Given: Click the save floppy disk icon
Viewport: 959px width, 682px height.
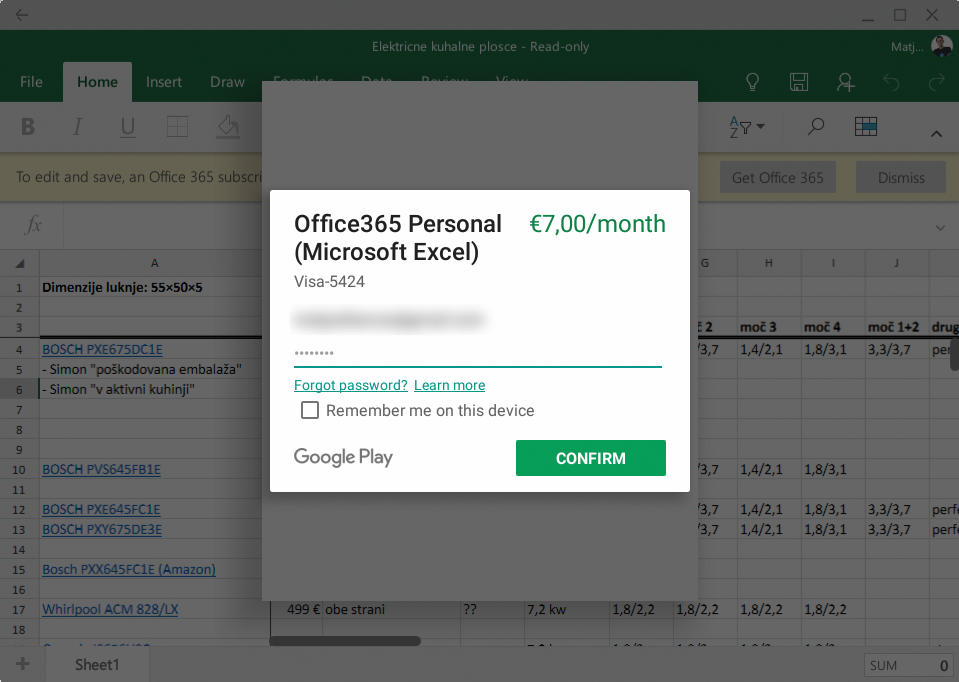Looking at the screenshot, I should tap(799, 82).
